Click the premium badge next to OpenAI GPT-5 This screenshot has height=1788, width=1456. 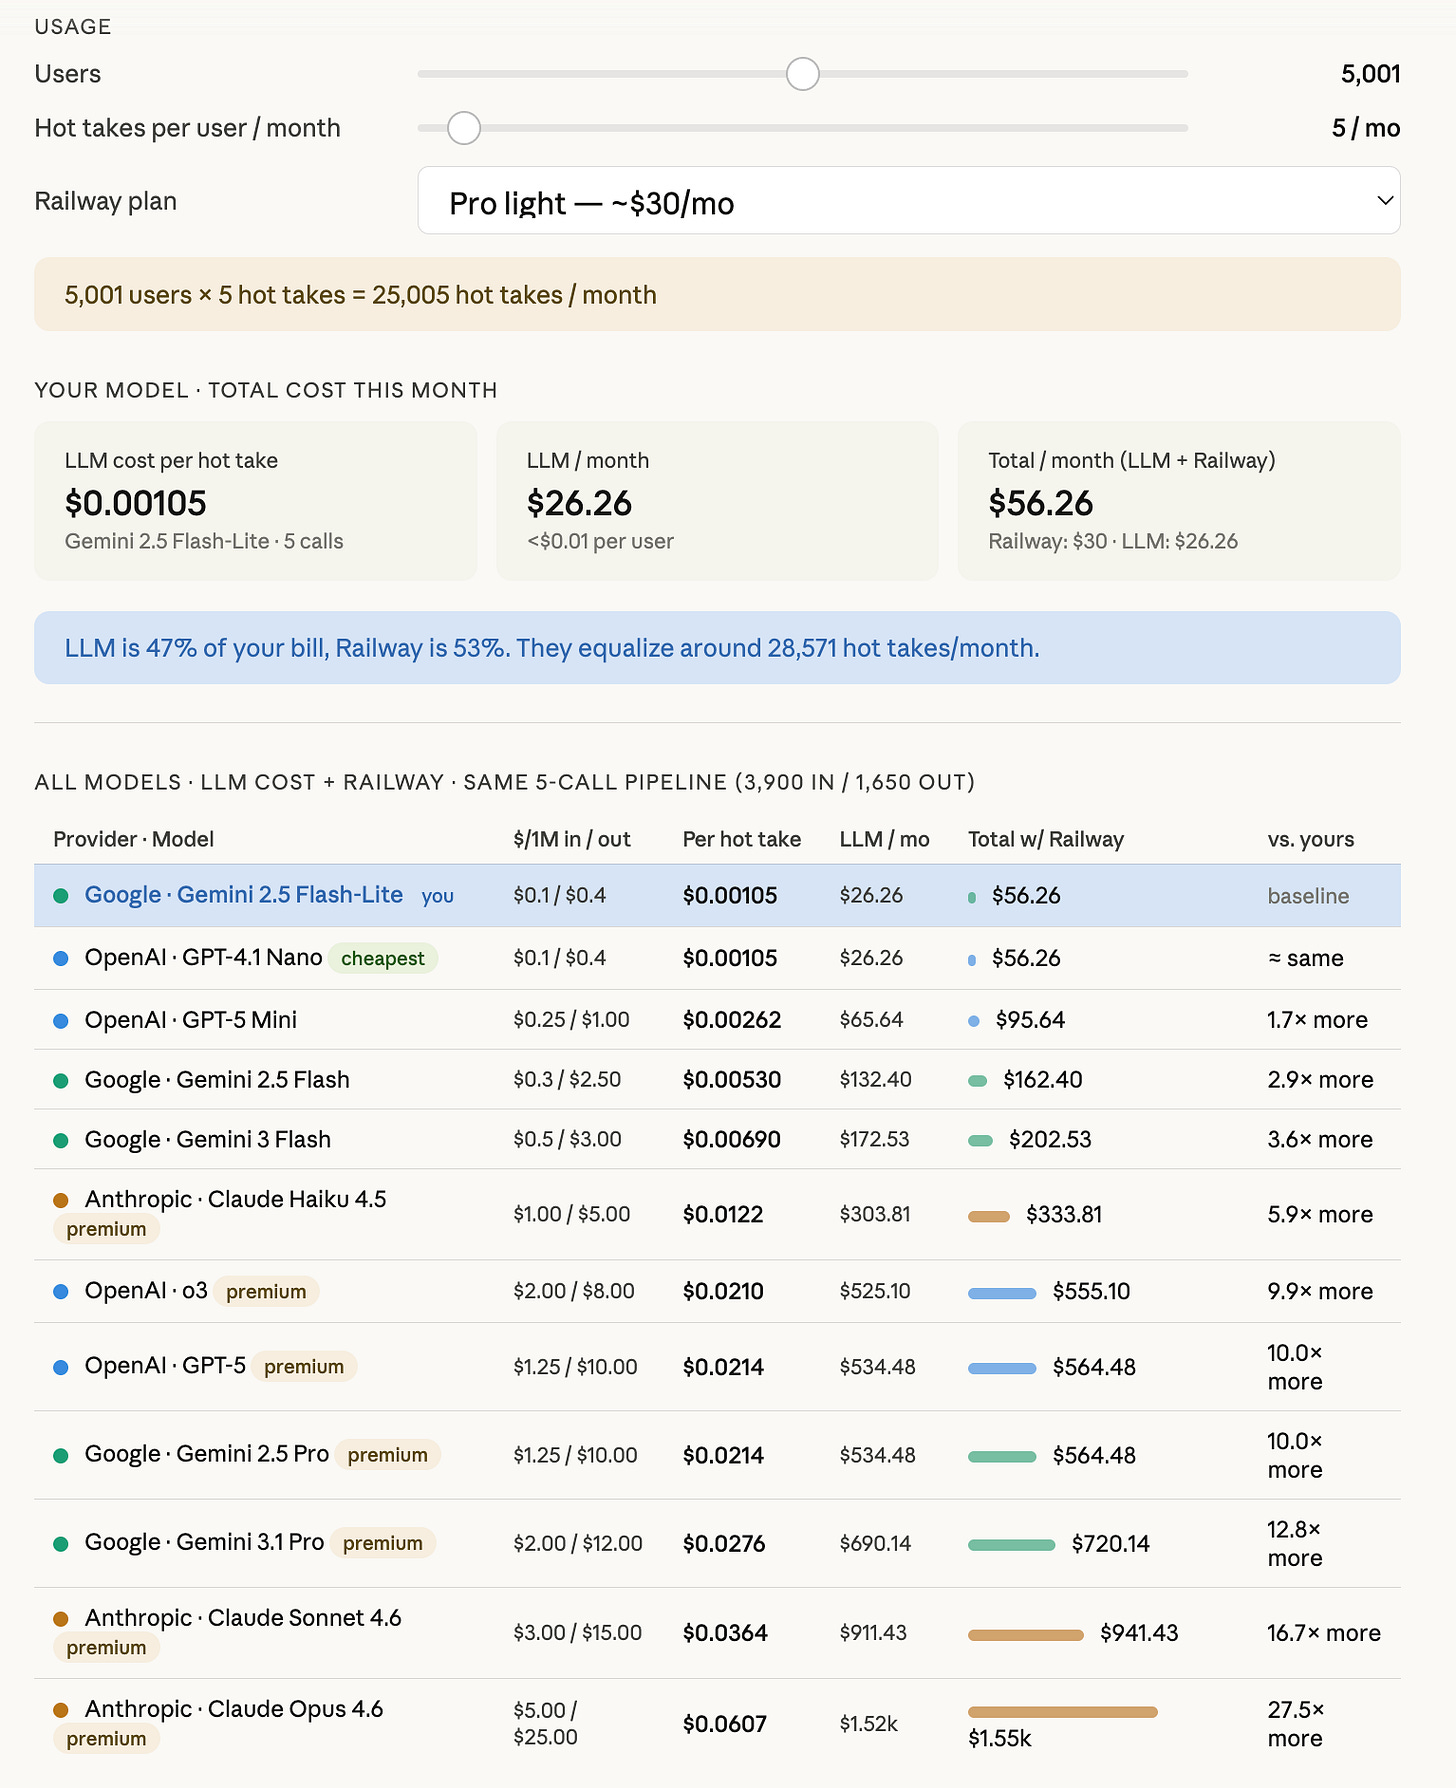pyautogui.click(x=304, y=1366)
